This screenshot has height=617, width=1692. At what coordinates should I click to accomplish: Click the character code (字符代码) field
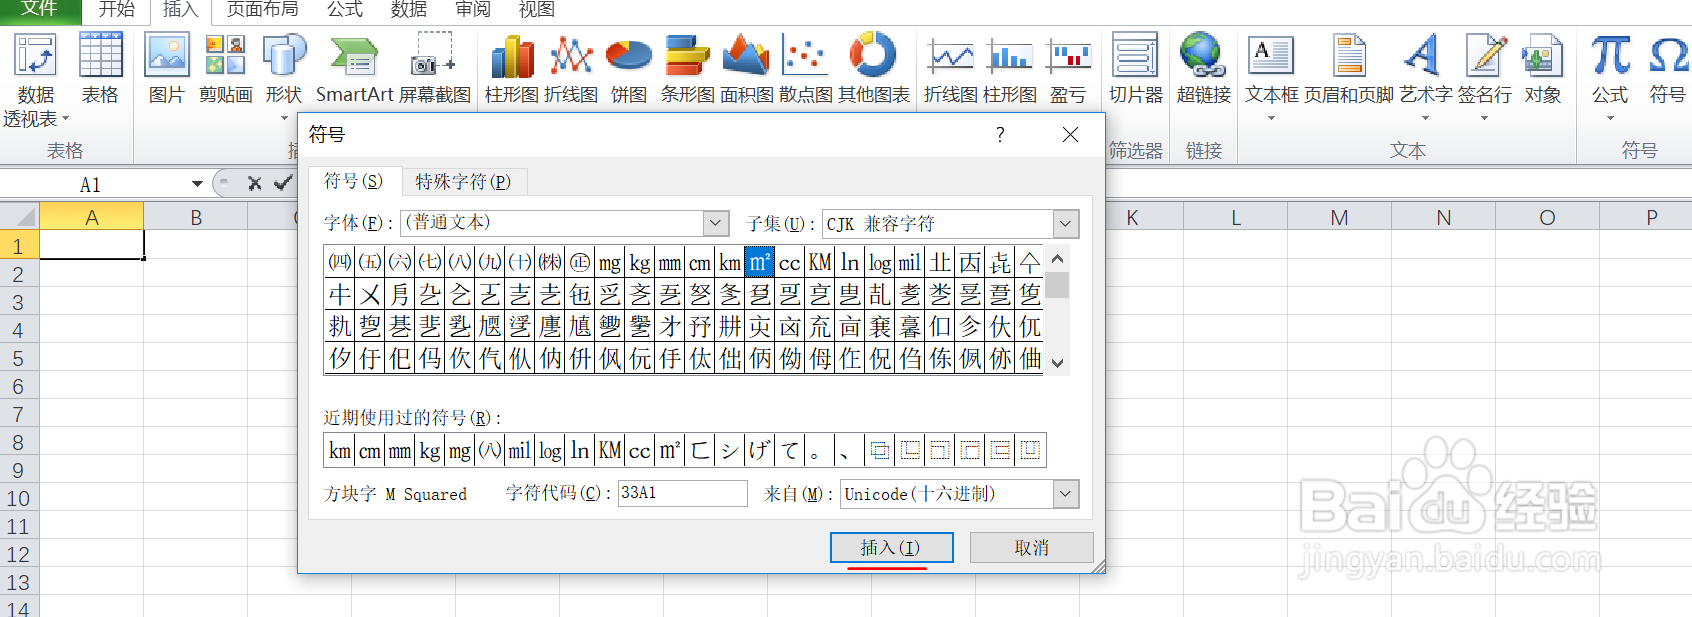tap(682, 493)
